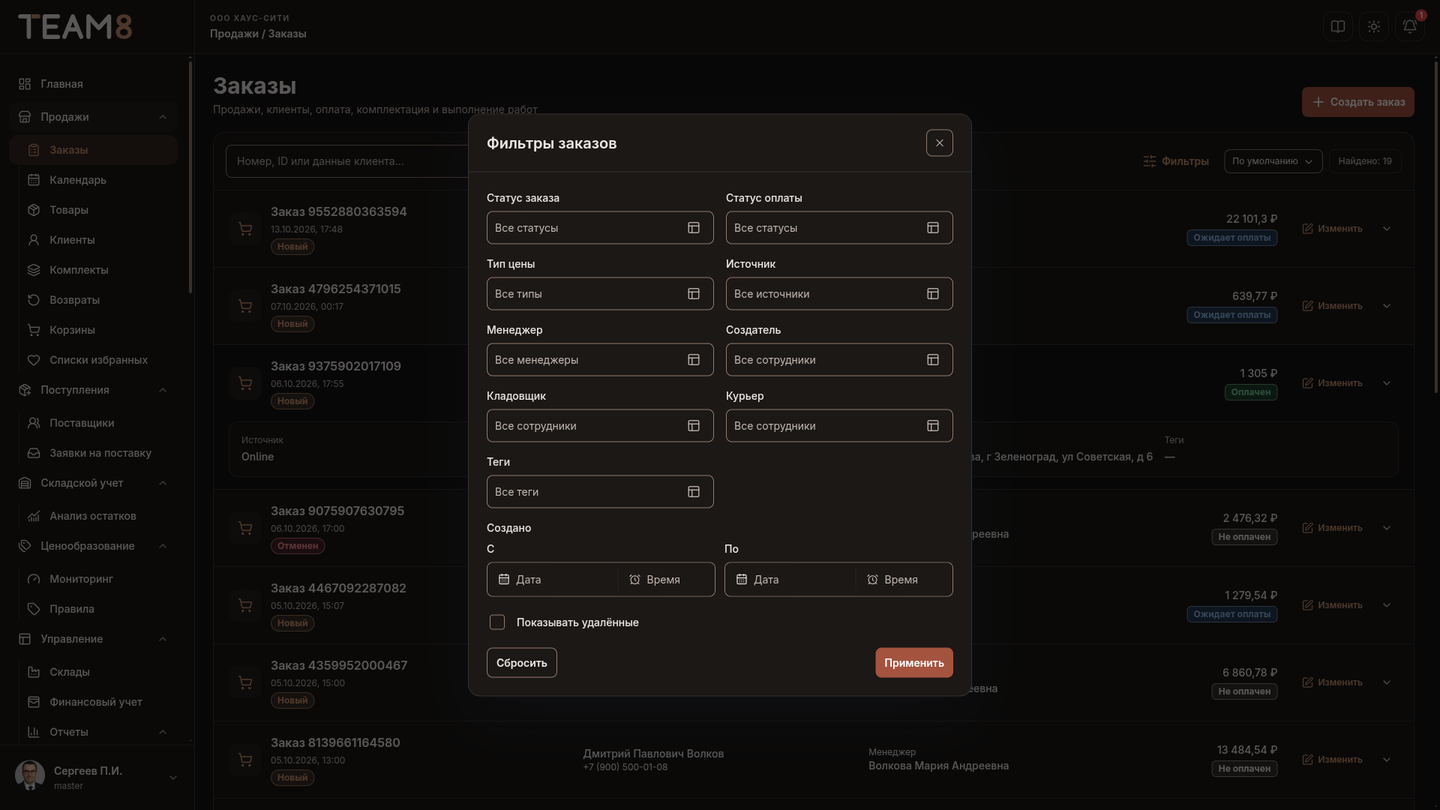Collapse the Ценообразование sidebar section
This screenshot has width=1440, height=810.
[x=162, y=546]
